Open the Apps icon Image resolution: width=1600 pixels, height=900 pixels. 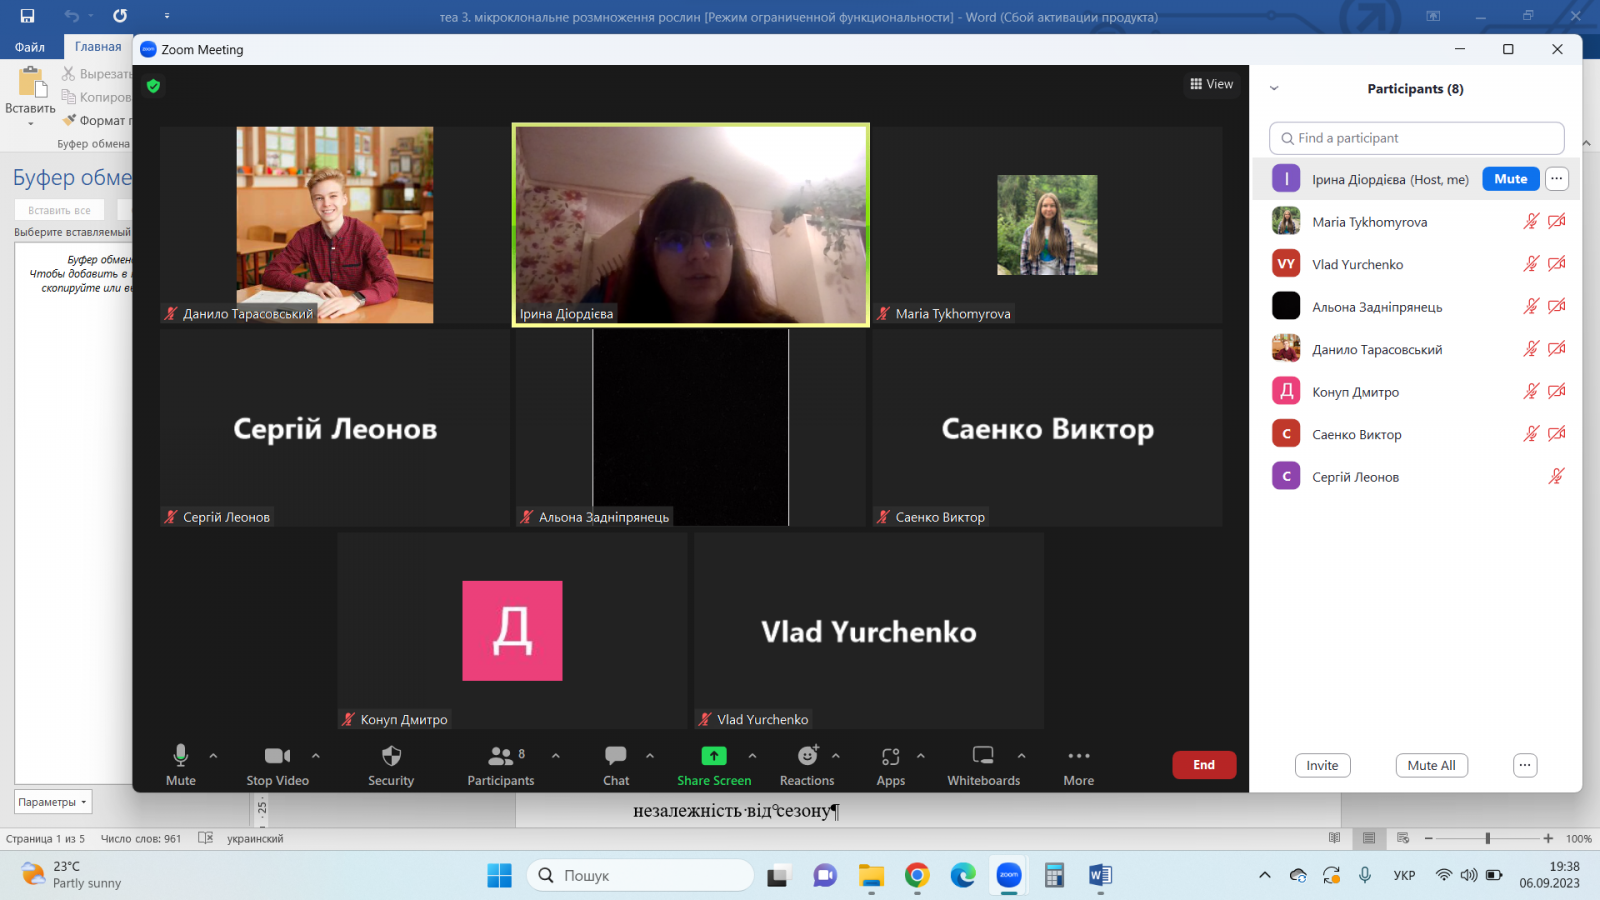(x=891, y=765)
